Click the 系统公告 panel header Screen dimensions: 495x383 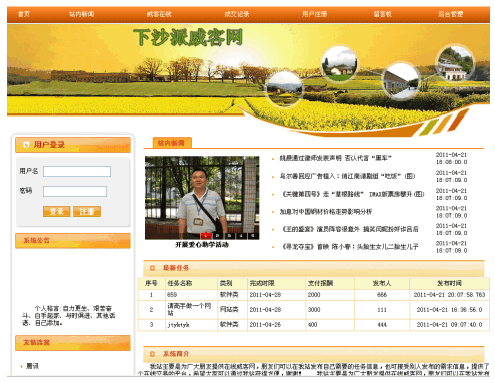pyautogui.click(x=73, y=240)
